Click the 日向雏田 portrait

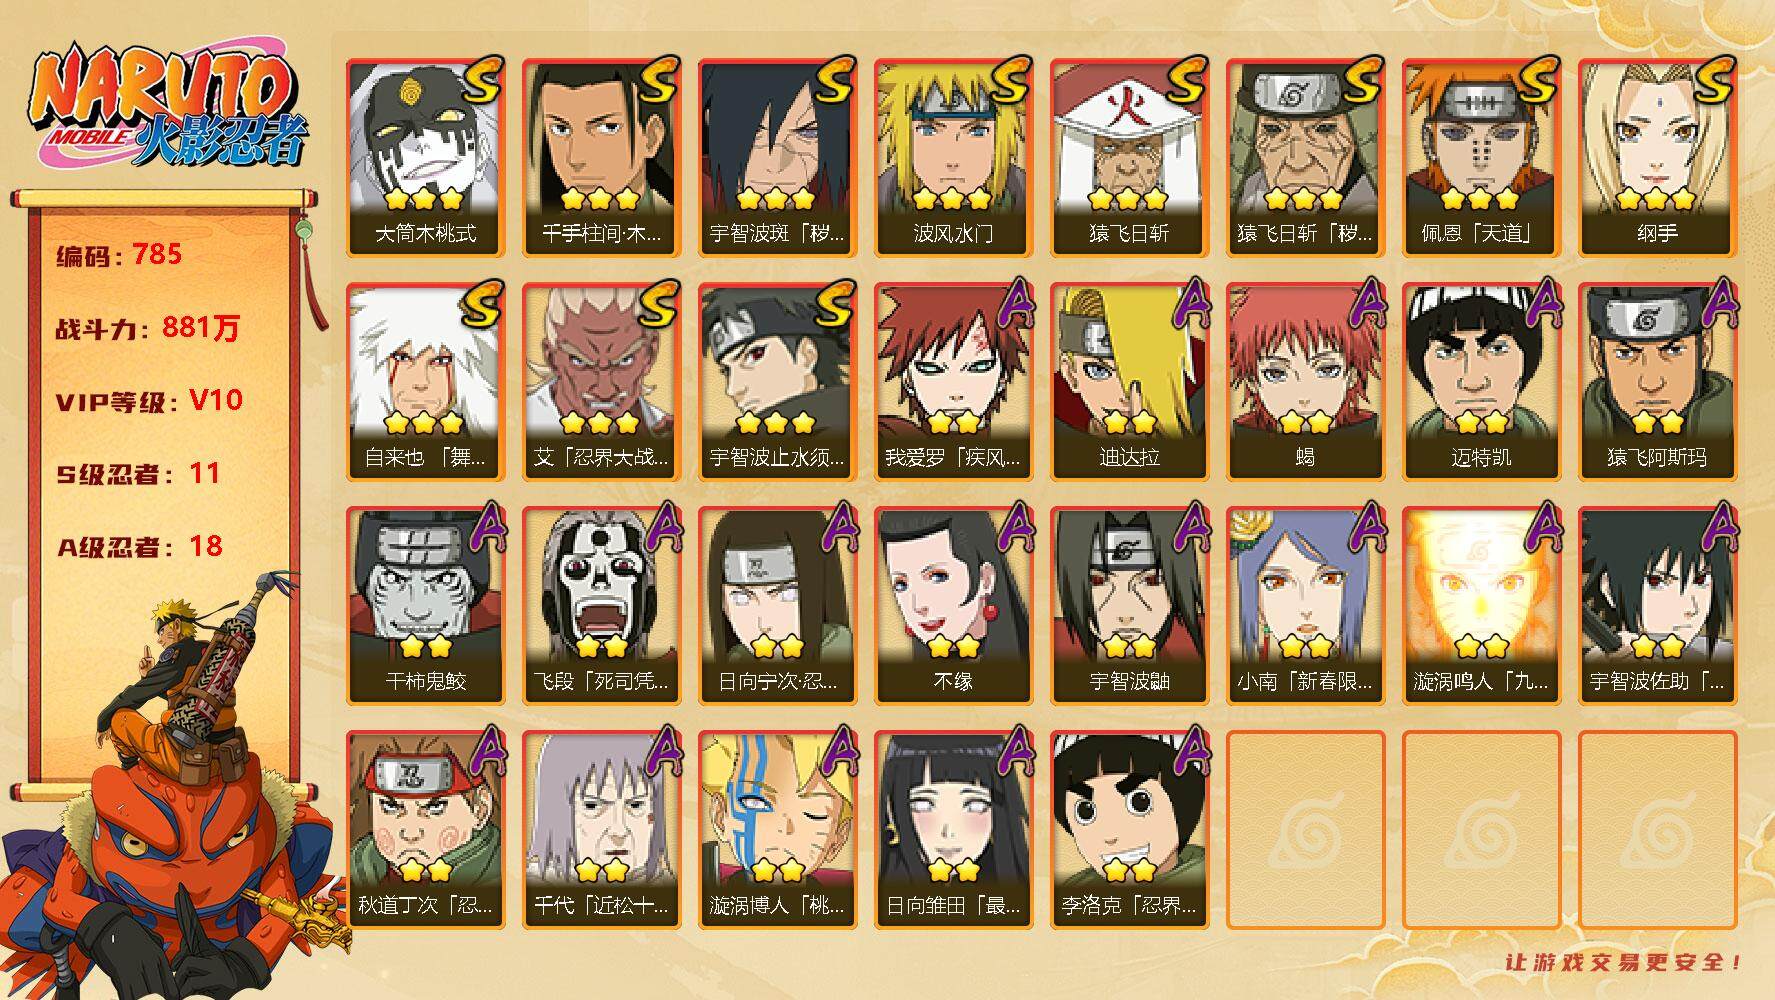pos(953,830)
